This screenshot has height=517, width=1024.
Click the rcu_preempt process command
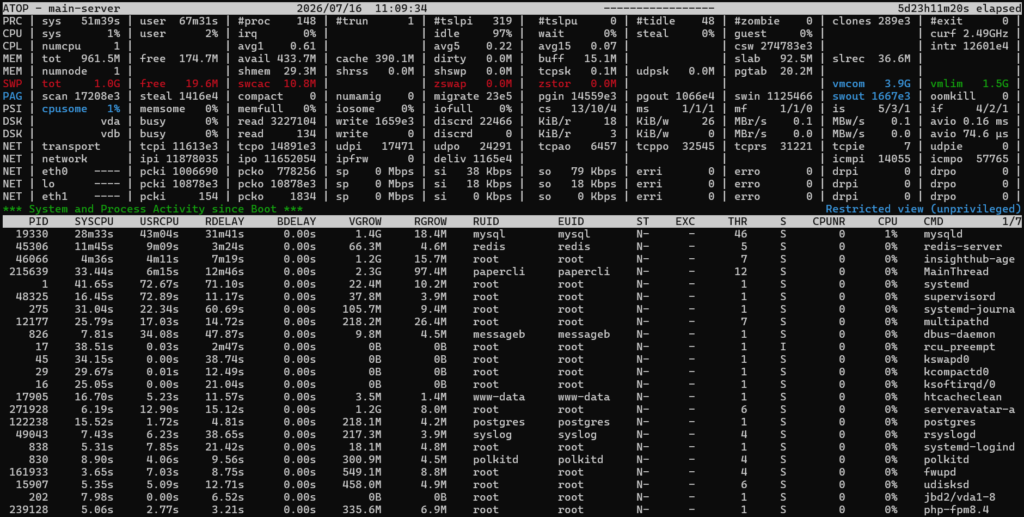(x=959, y=347)
